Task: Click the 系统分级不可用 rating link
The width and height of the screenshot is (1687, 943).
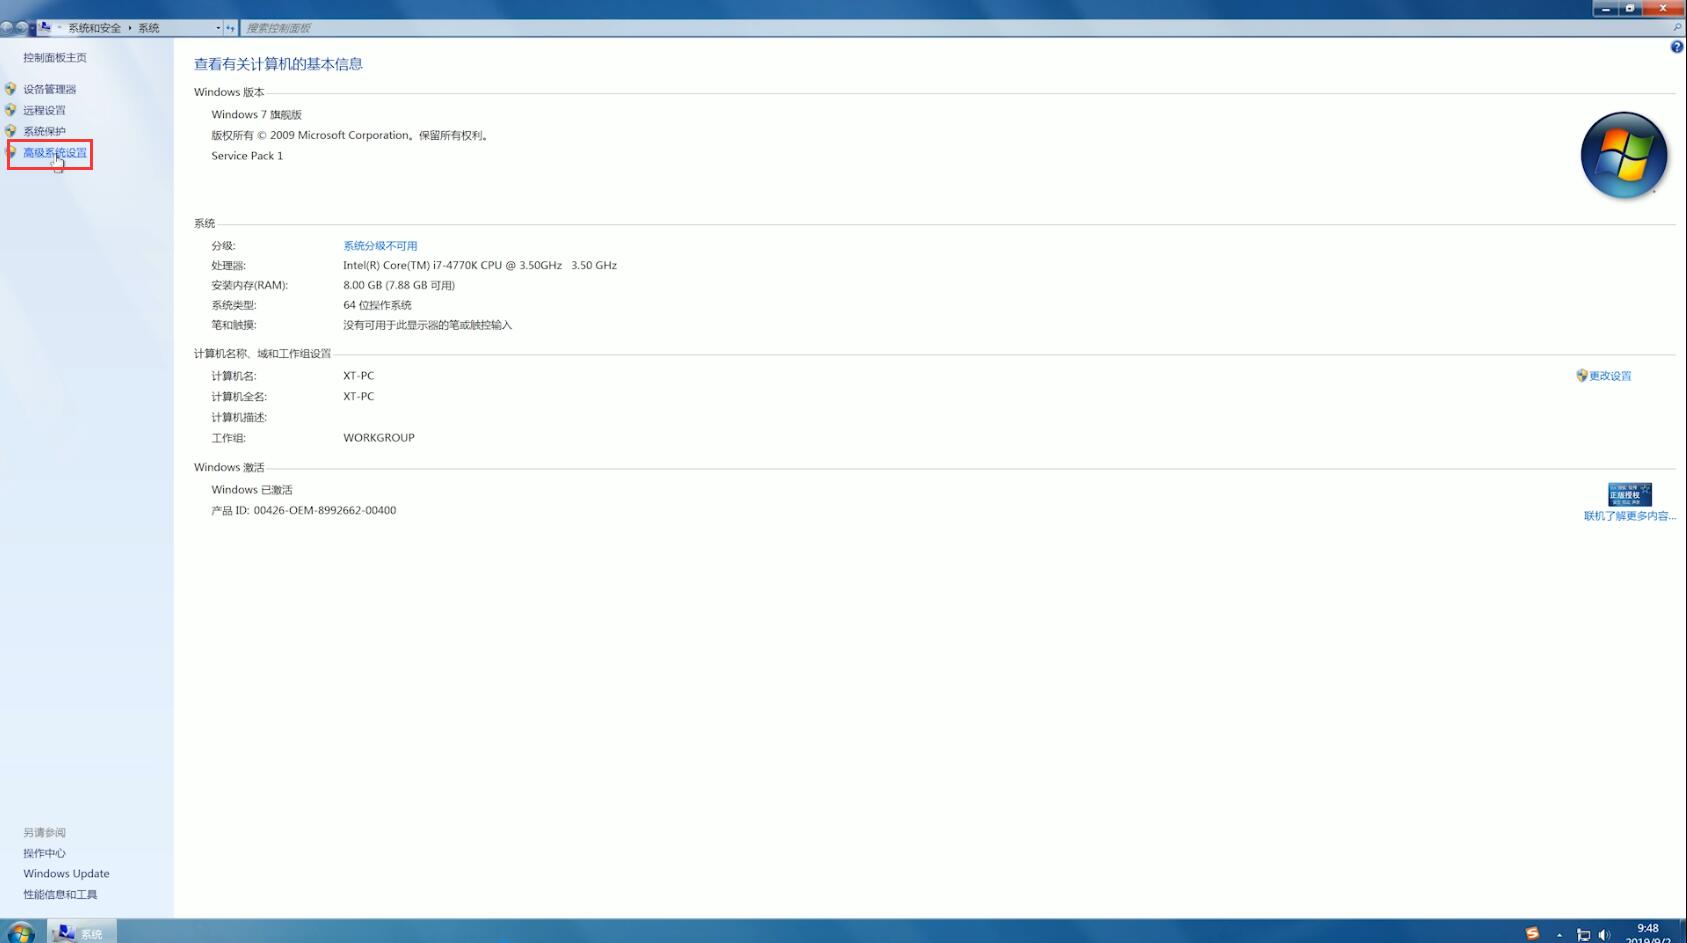Action: click(380, 245)
